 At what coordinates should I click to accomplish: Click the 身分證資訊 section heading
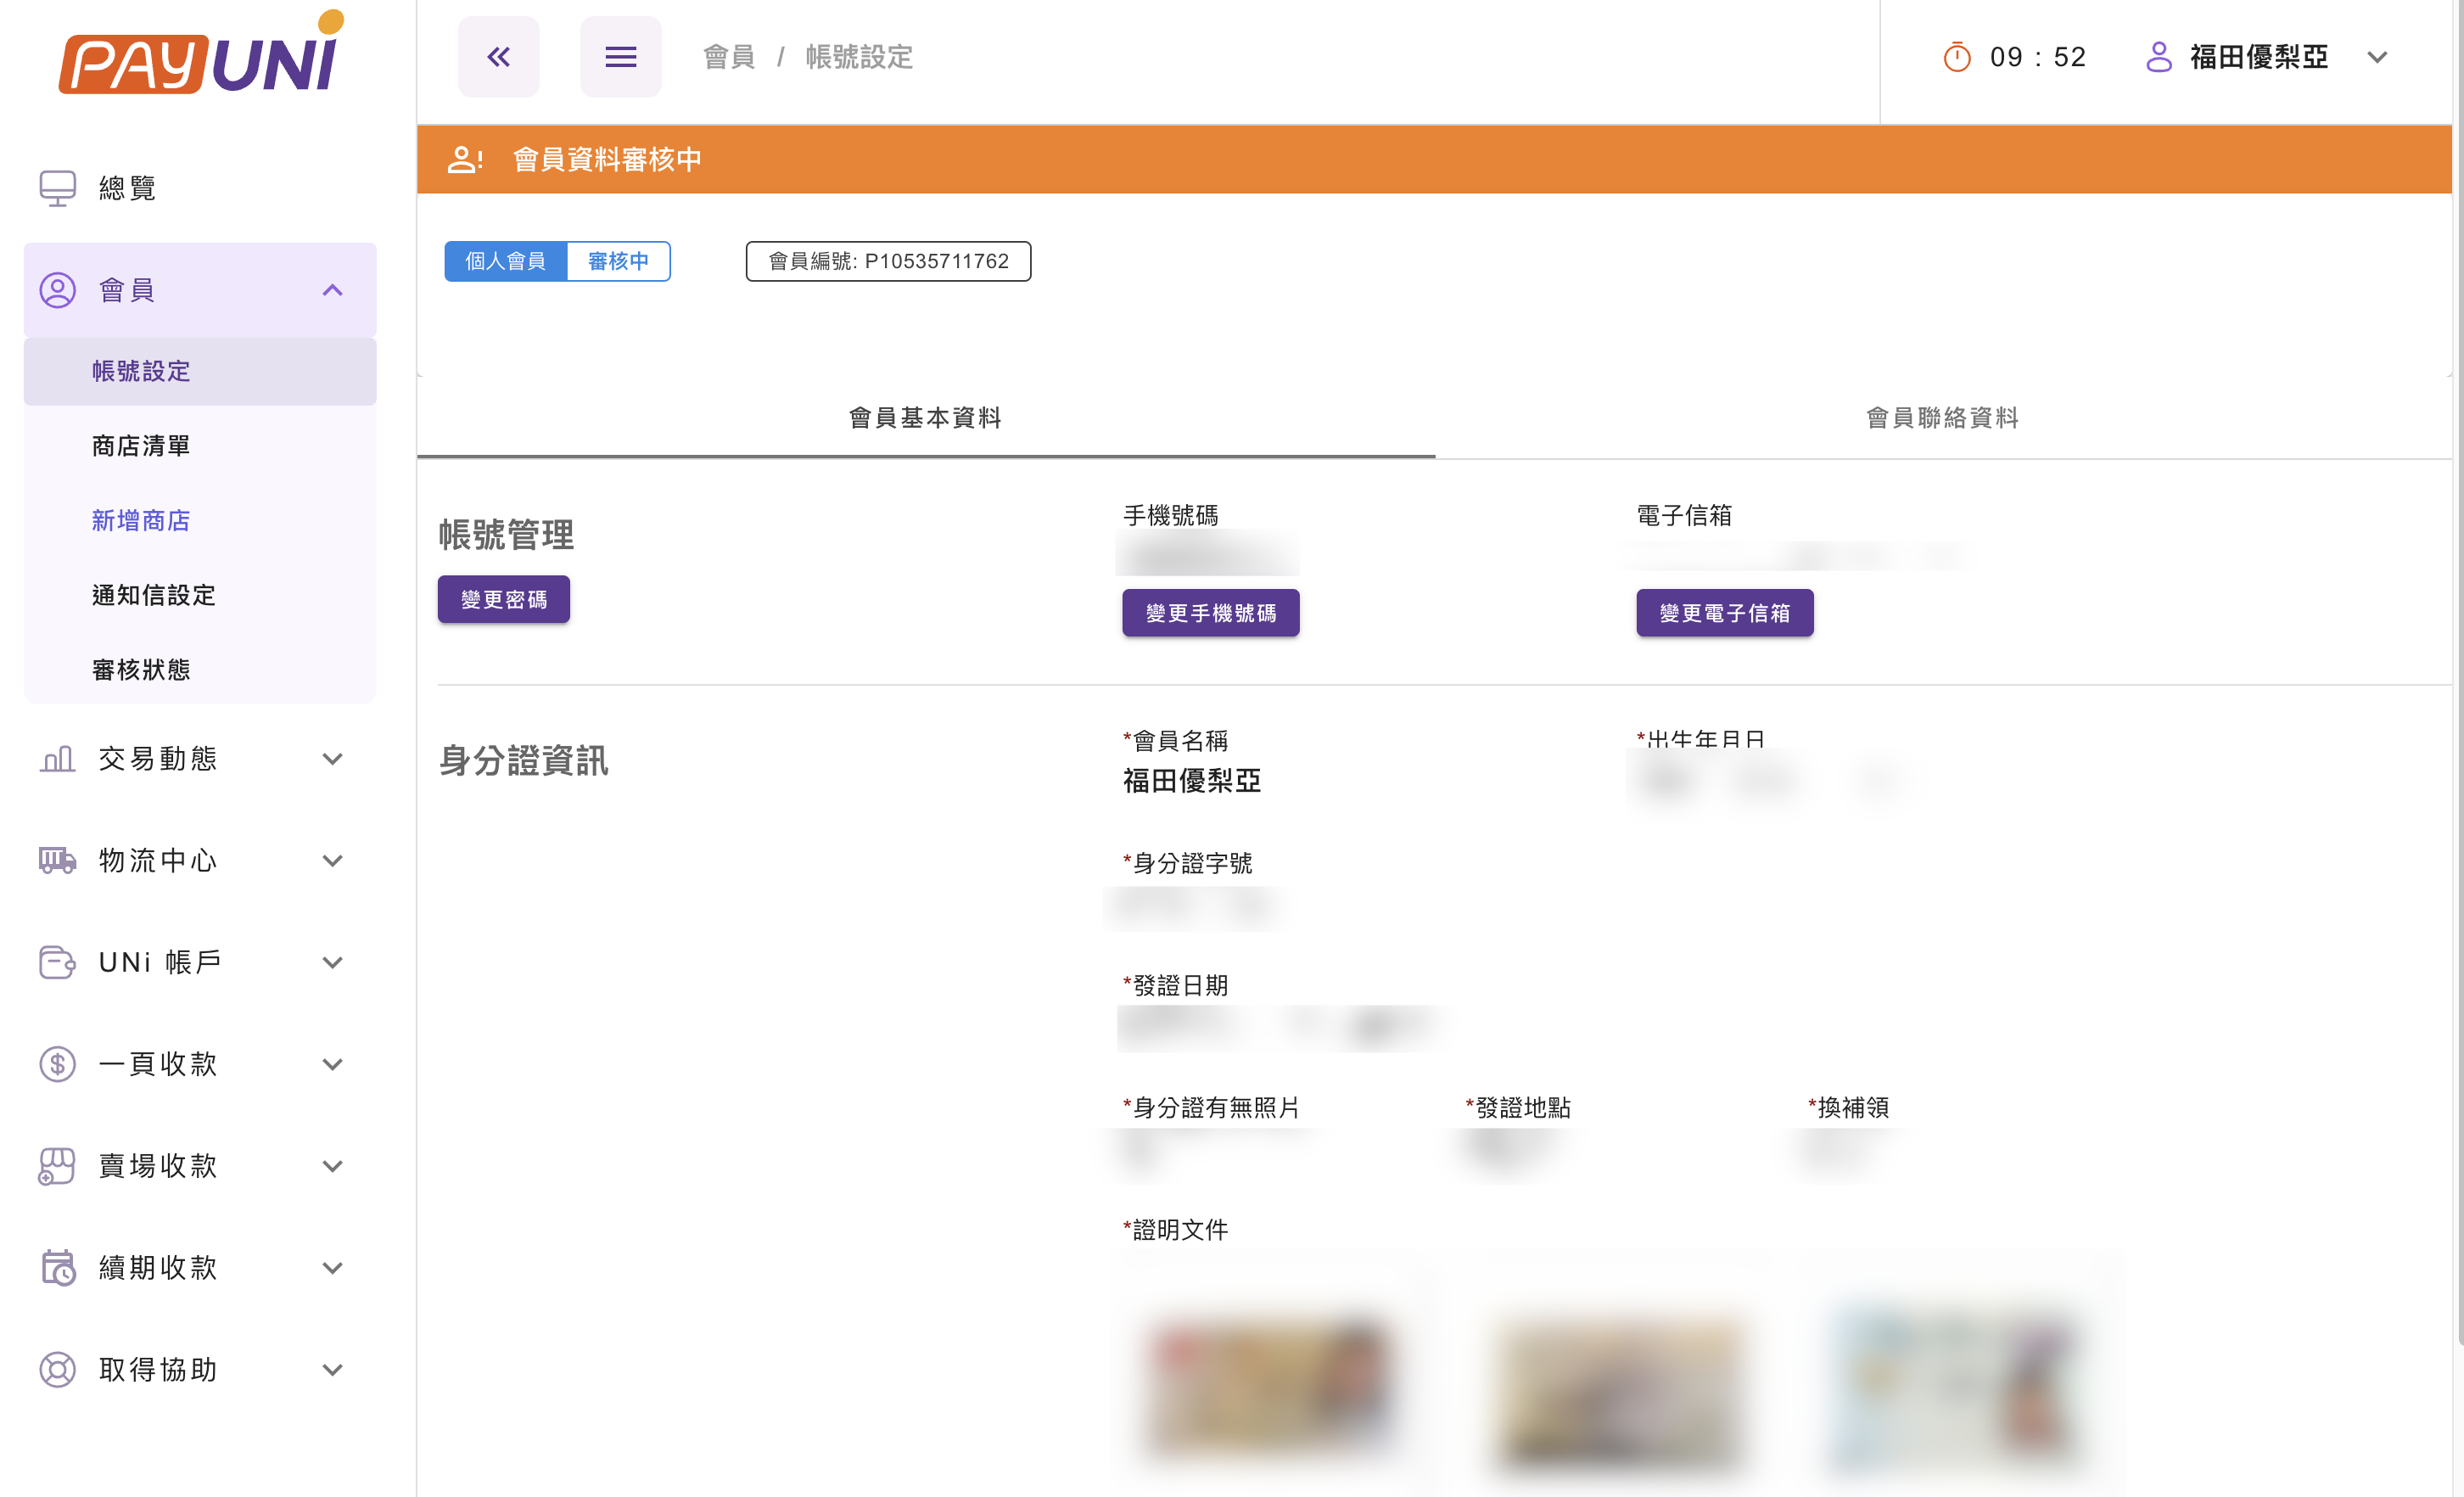coord(523,760)
